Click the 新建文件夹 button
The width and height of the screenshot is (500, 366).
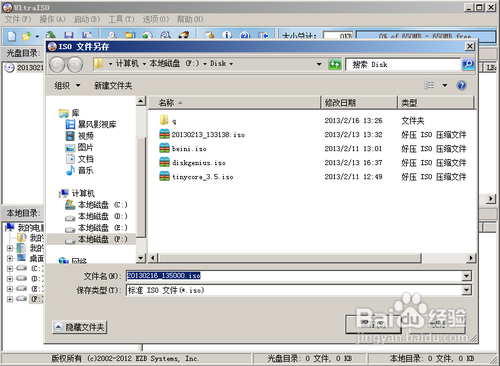coord(113,86)
